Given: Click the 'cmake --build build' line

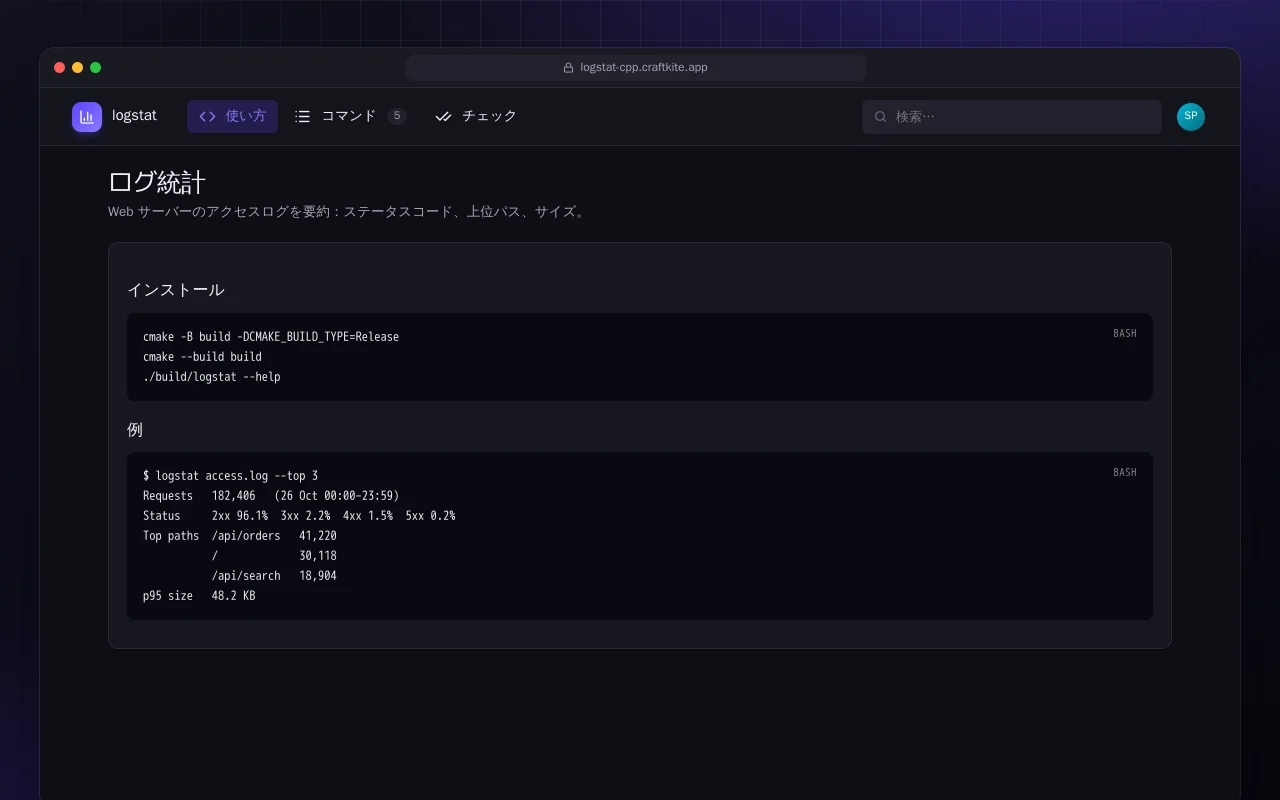Looking at the screenshot, I should 202,357.
